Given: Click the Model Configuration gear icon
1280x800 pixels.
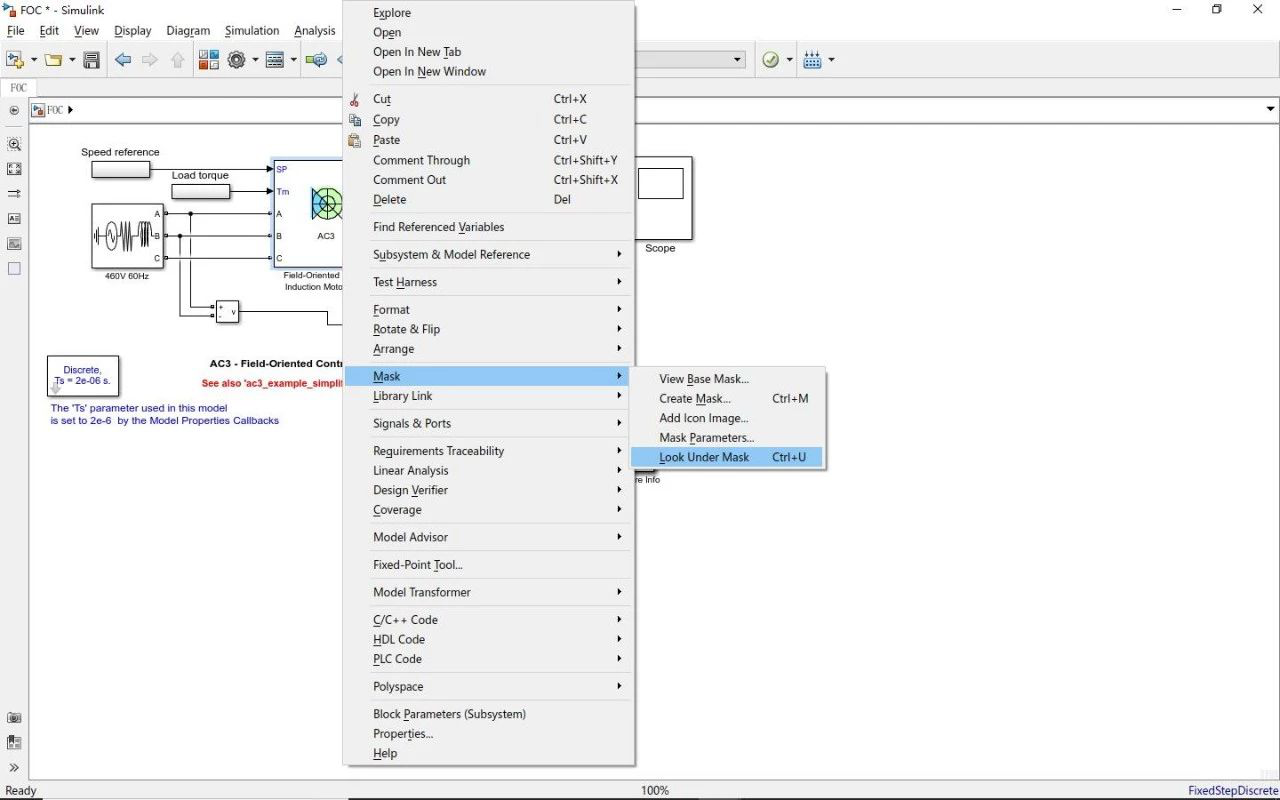Looking at the screenshot, I should [237, 60].
